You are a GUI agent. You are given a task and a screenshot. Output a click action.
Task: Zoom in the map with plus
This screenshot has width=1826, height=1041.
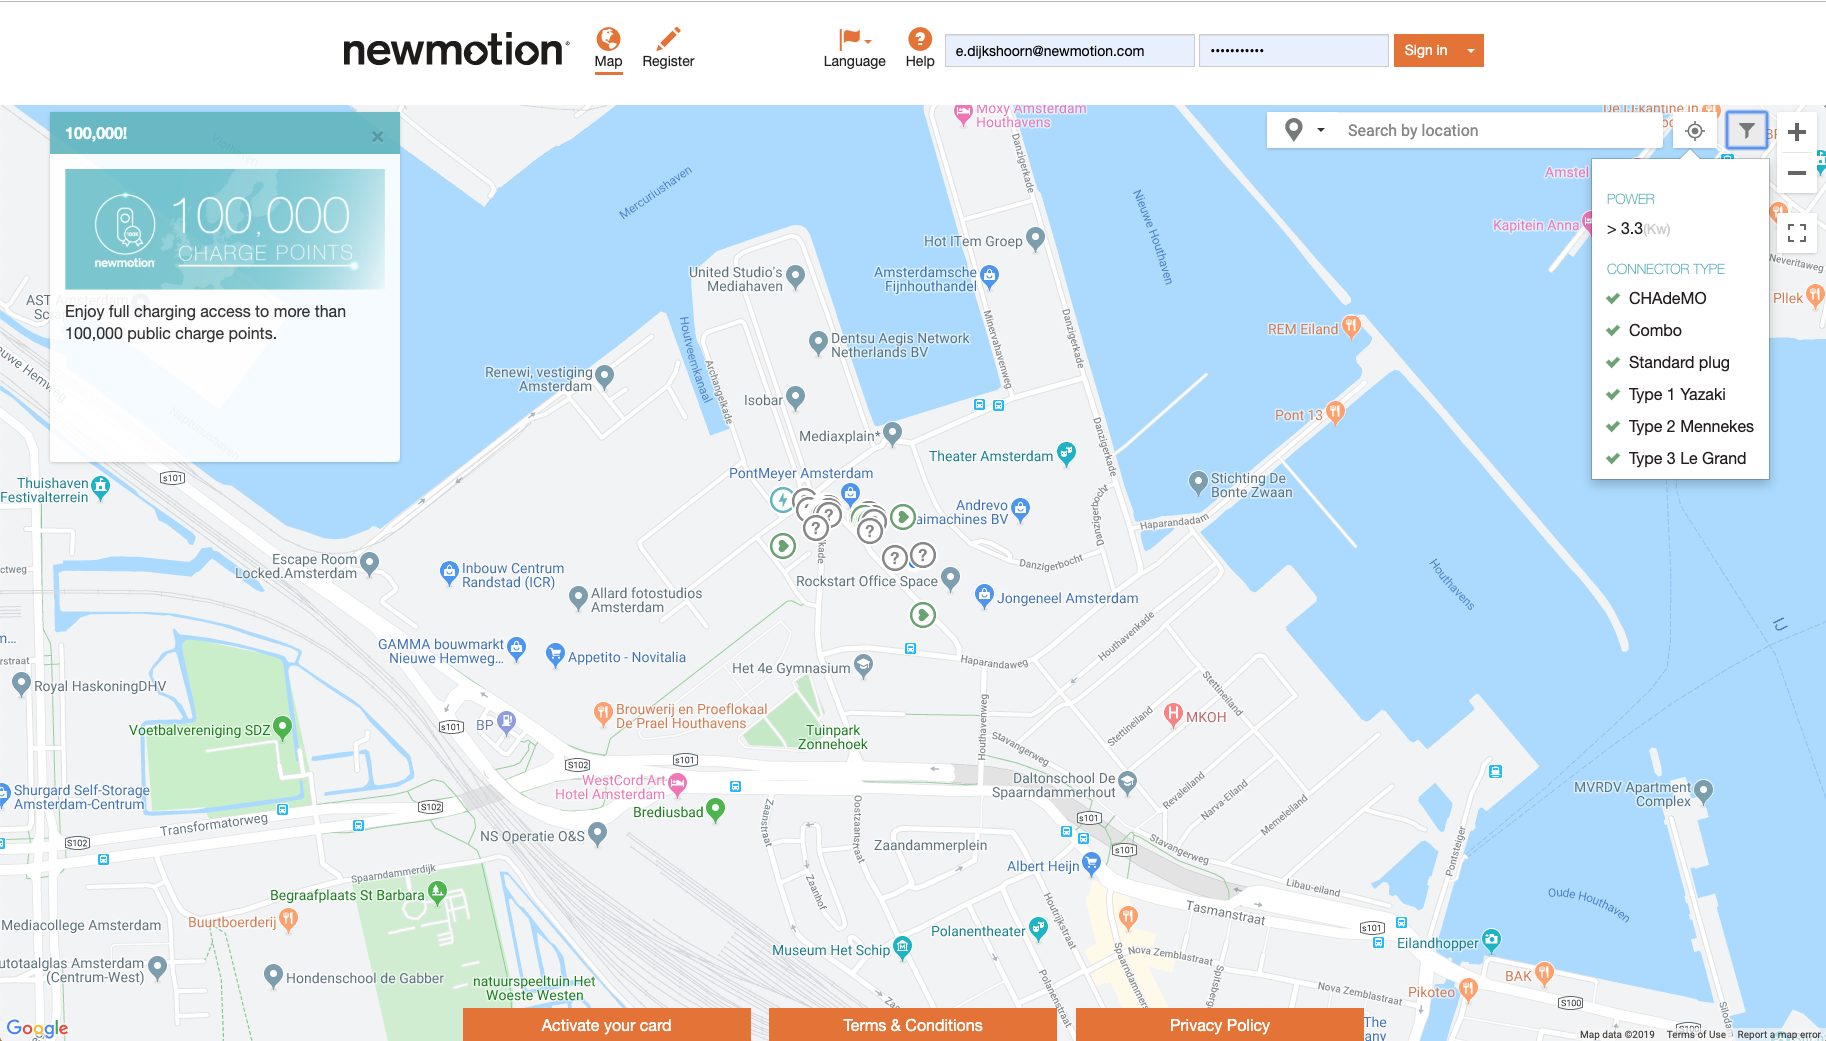click(1797, 132)
